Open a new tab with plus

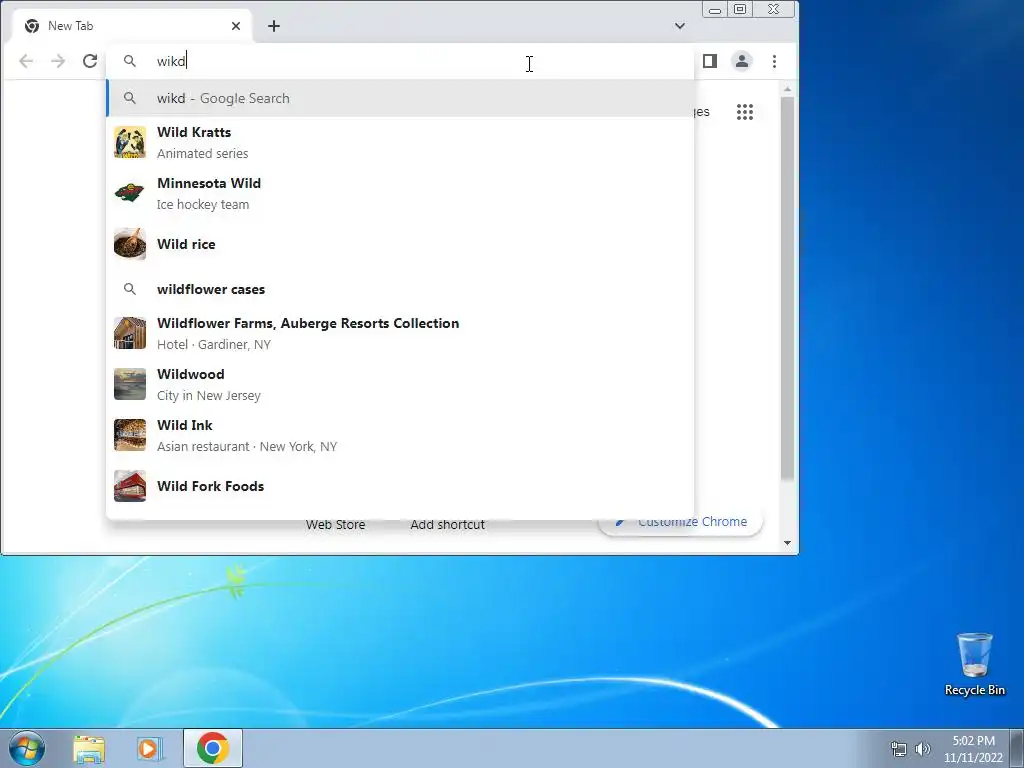click(274, 26)
